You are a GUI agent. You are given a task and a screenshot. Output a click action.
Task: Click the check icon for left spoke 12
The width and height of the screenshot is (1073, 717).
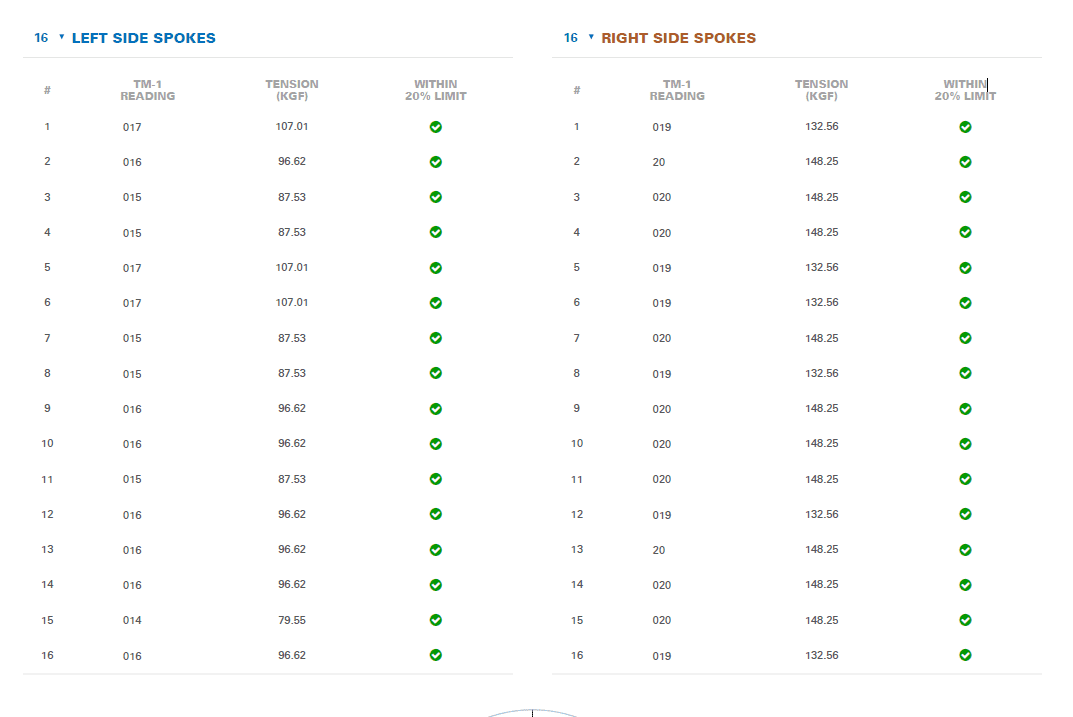coord(436,514)
